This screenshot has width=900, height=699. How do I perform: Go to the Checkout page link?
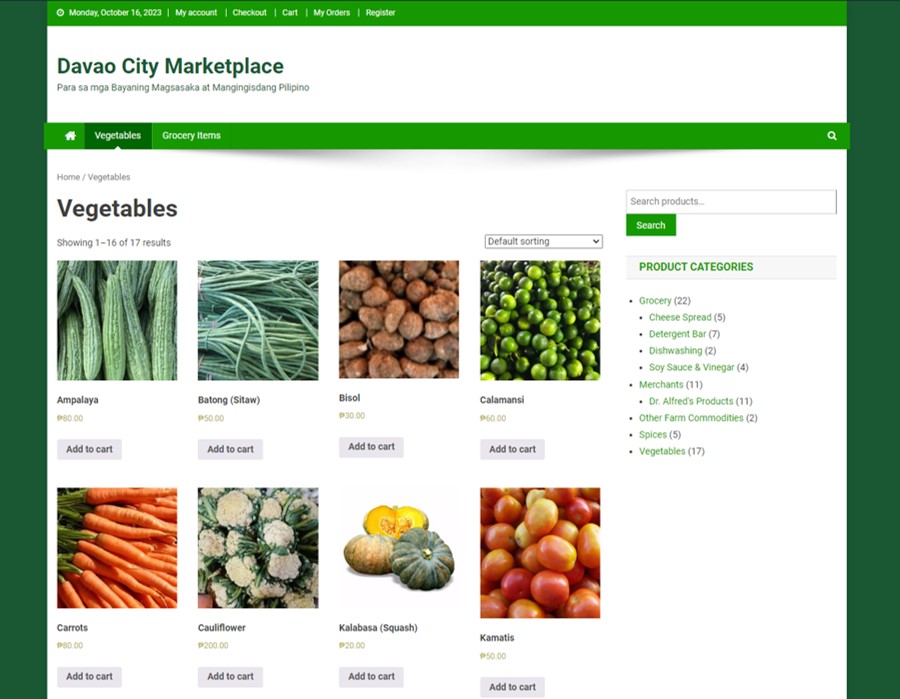[x=249, y=13]
